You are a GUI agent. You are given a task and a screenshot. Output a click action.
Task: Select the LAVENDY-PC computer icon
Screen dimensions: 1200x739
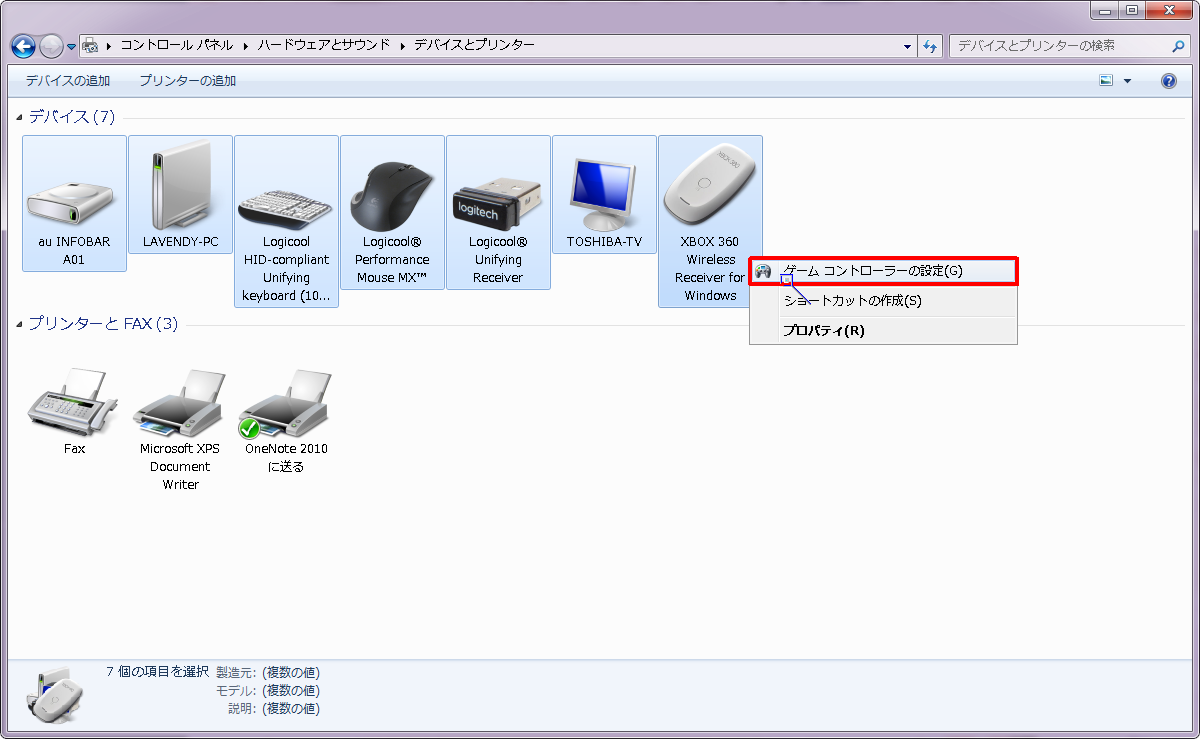180,194
